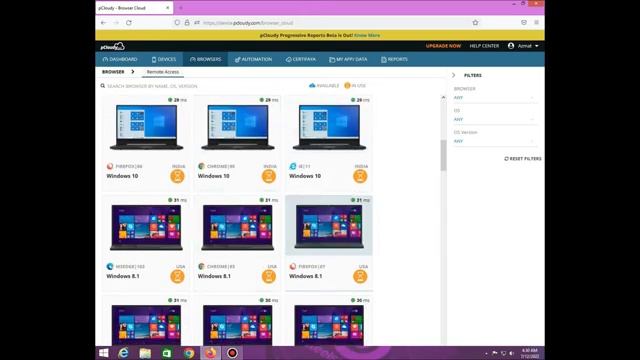
Task: Click Know More in the yellow banner
Action: point(367,36)
